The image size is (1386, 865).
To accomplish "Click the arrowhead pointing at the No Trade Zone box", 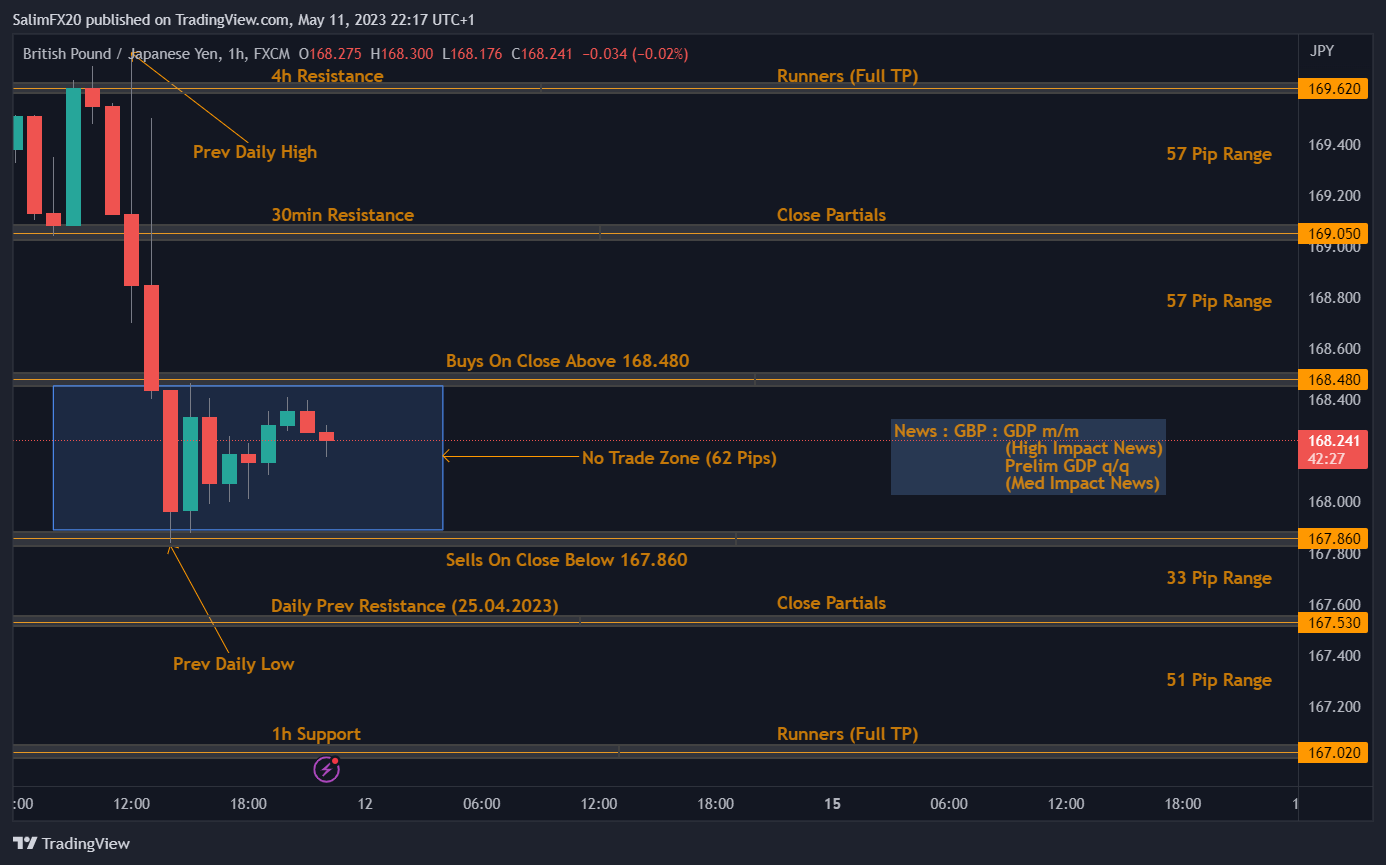I will (x=446, y=457).
